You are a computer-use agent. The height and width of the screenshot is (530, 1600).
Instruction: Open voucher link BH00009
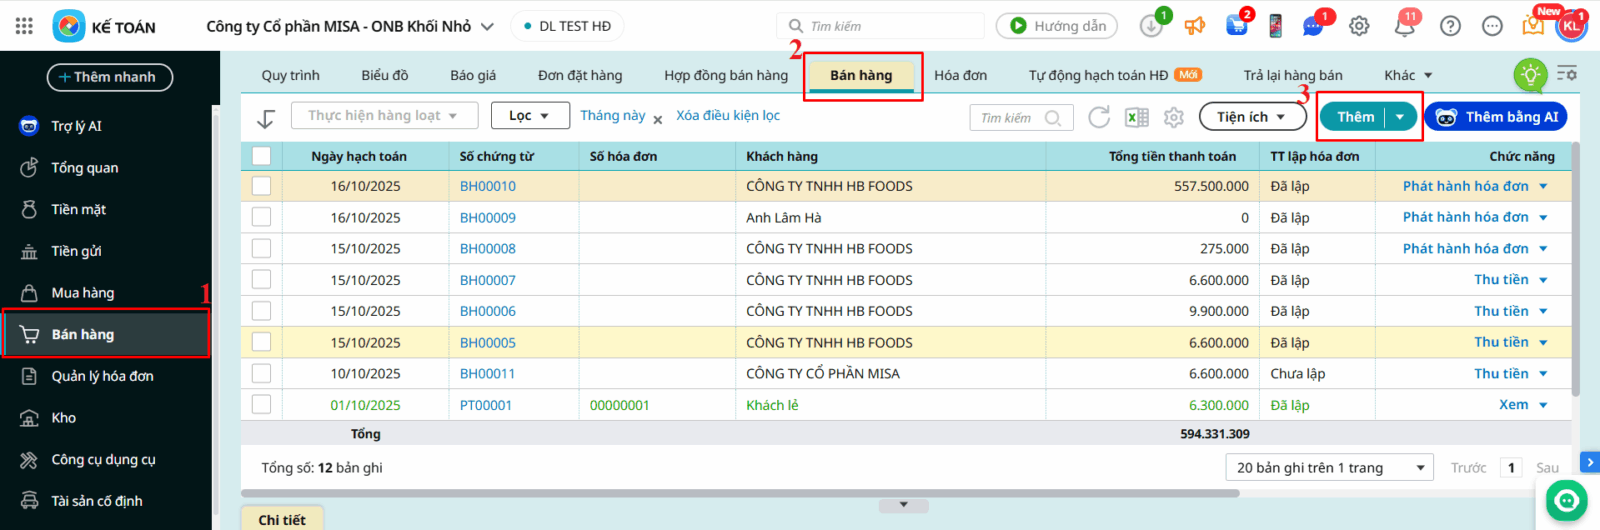[x=488, y=218]
